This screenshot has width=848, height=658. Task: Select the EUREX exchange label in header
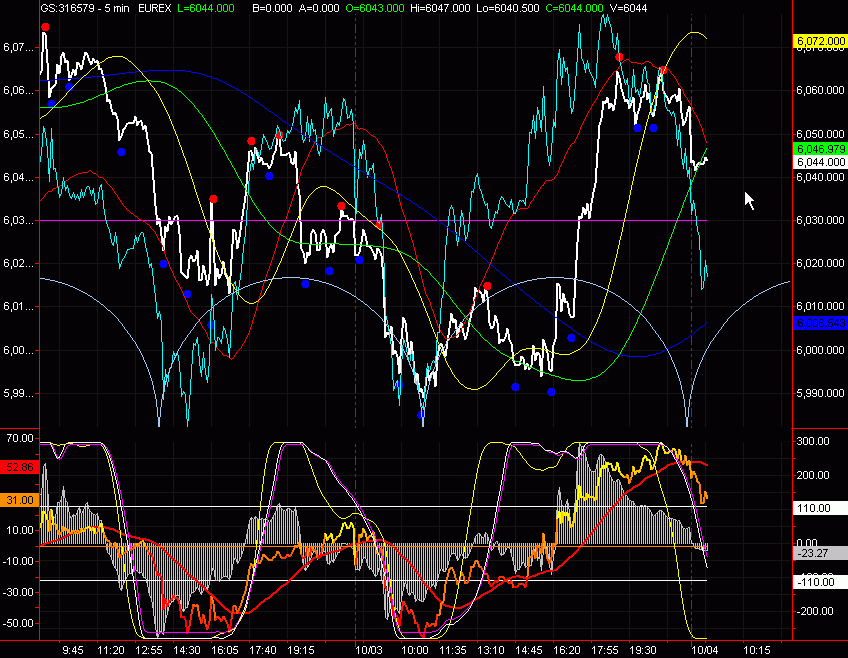[x=155, y=8]
